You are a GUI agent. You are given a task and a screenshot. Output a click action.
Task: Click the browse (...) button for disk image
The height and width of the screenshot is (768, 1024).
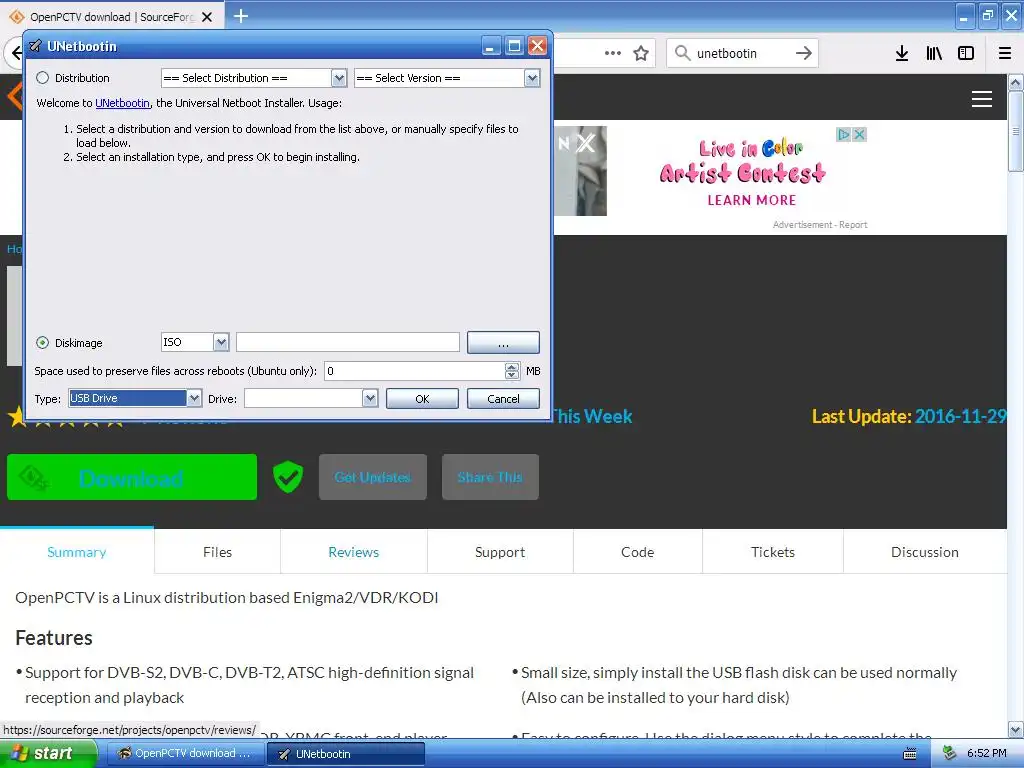503,342
